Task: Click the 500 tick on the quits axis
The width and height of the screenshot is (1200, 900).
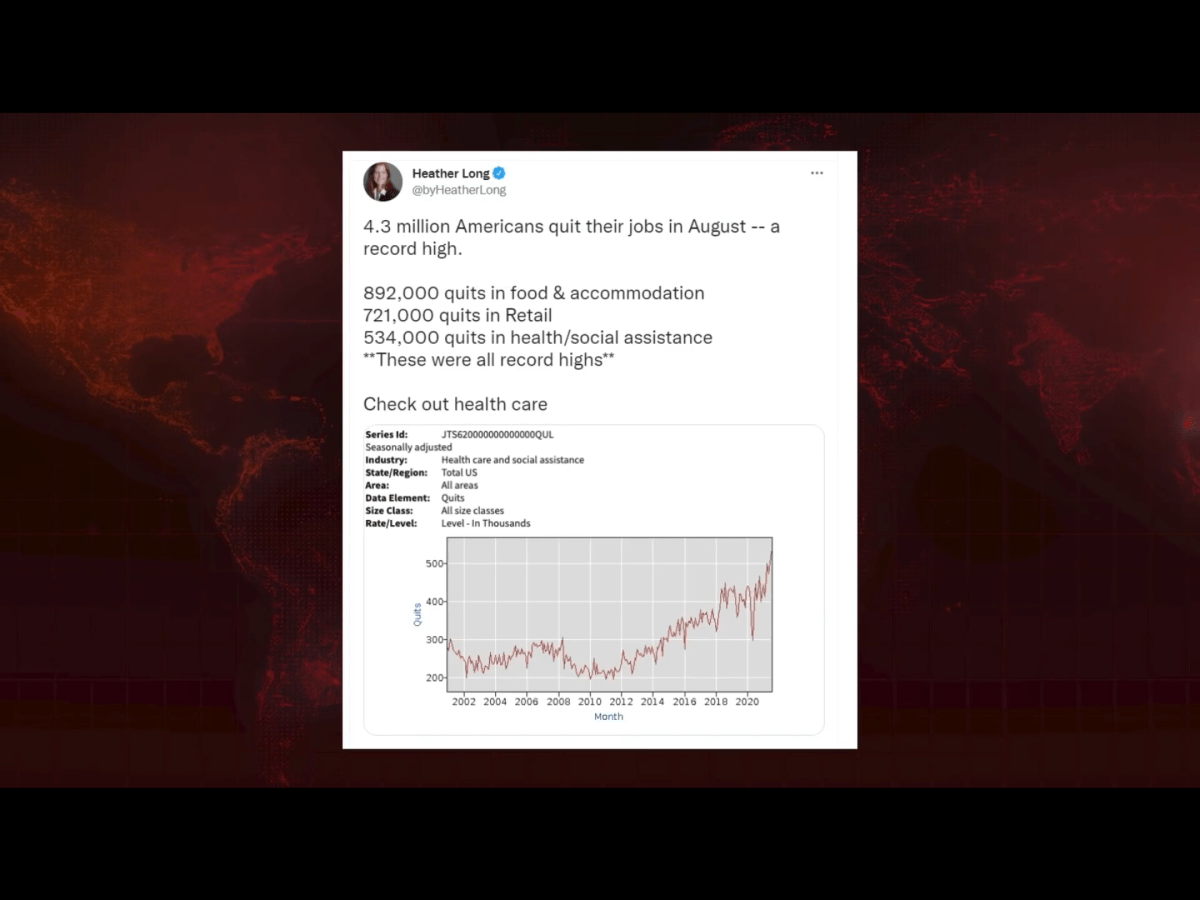Action: point(432,564)
